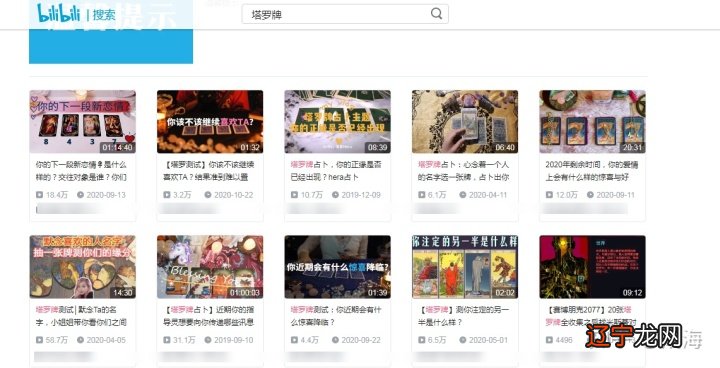The image size is (720, 368).
Task: Open title 【赛博朋克2077】20张塔罗牌全收集
Action: [x=591, y=316]
